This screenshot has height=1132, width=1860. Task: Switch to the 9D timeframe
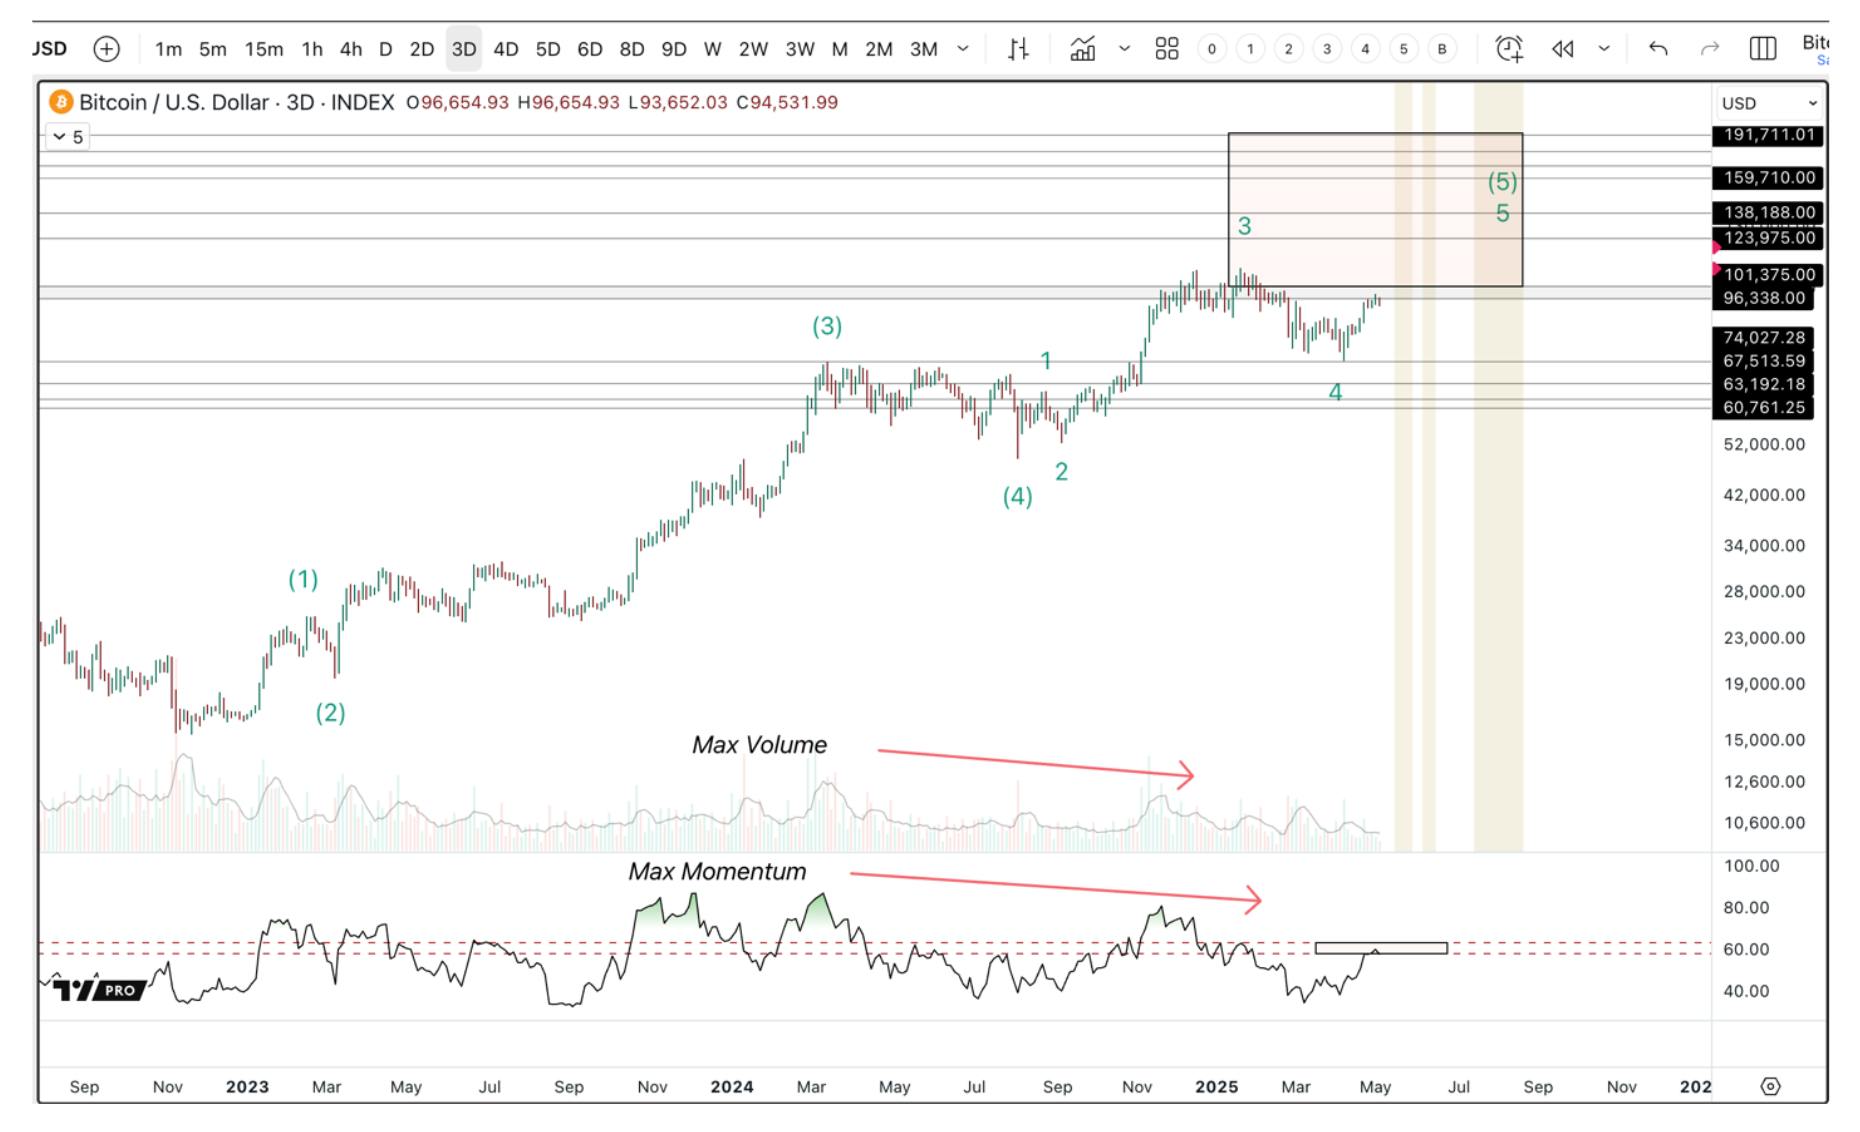point(674,49)
